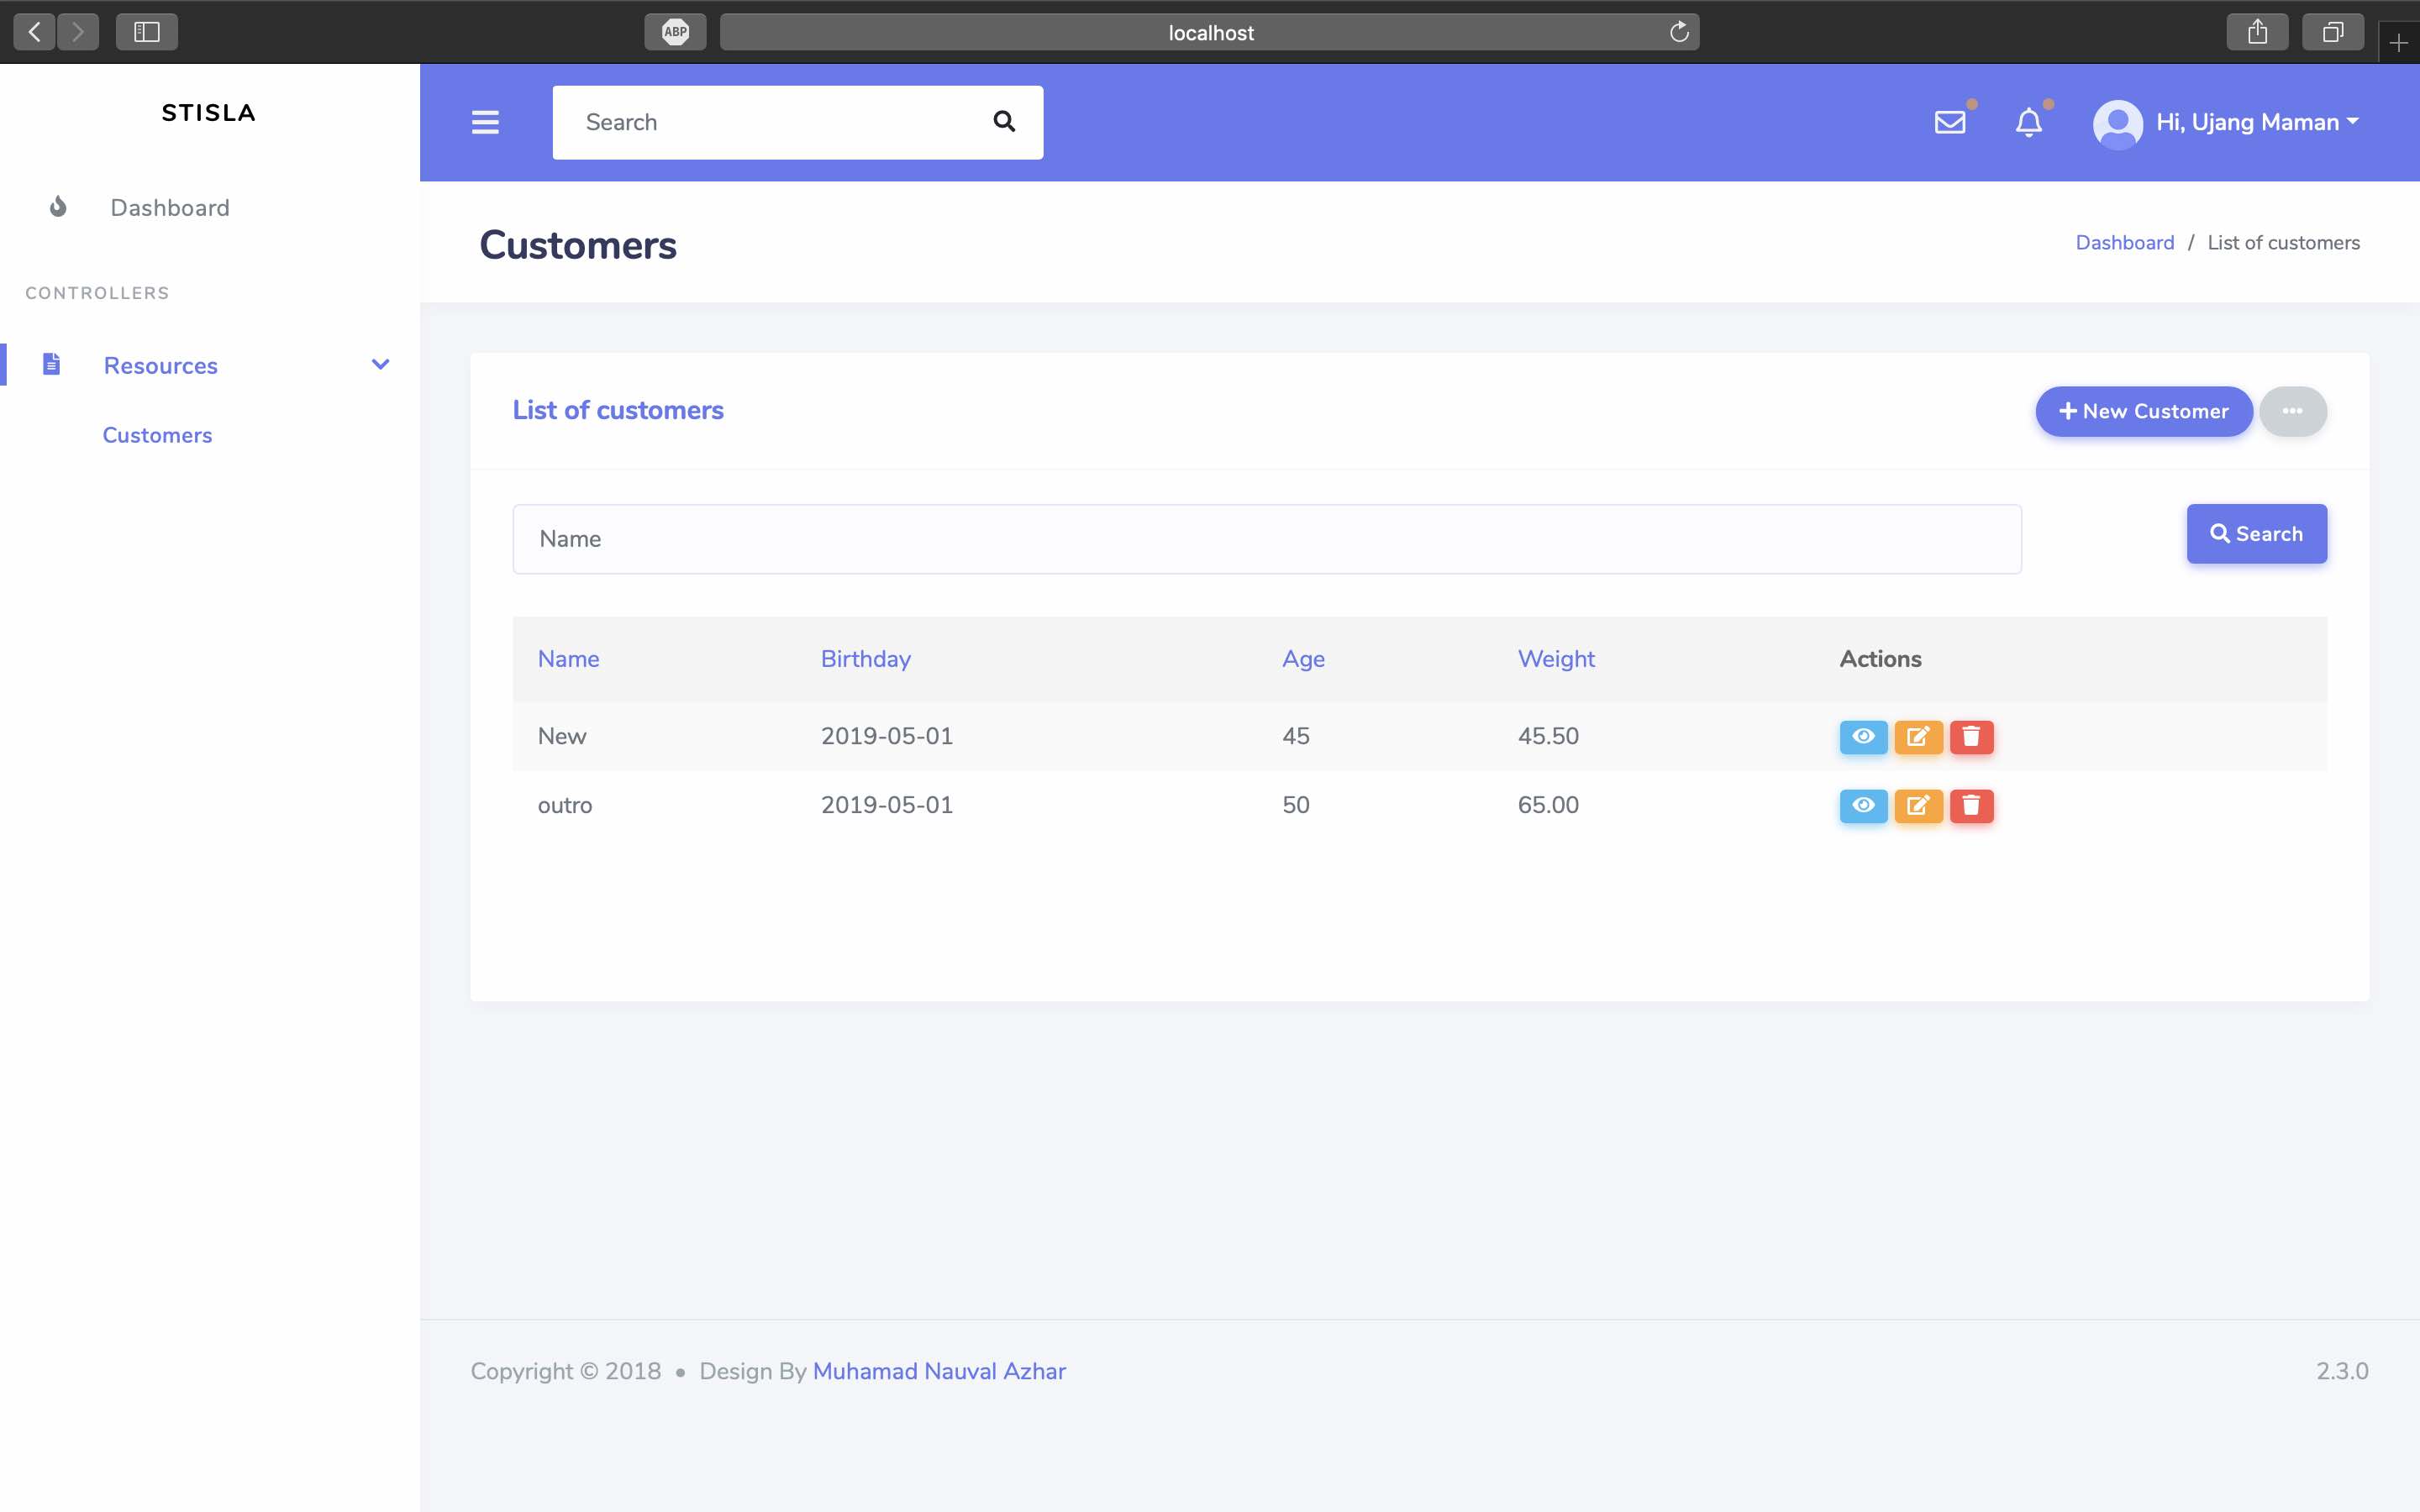This screenshot has width=2420, height=1512.
Task: Select Customers in the sidebar submenu
Action: [157, 435]
